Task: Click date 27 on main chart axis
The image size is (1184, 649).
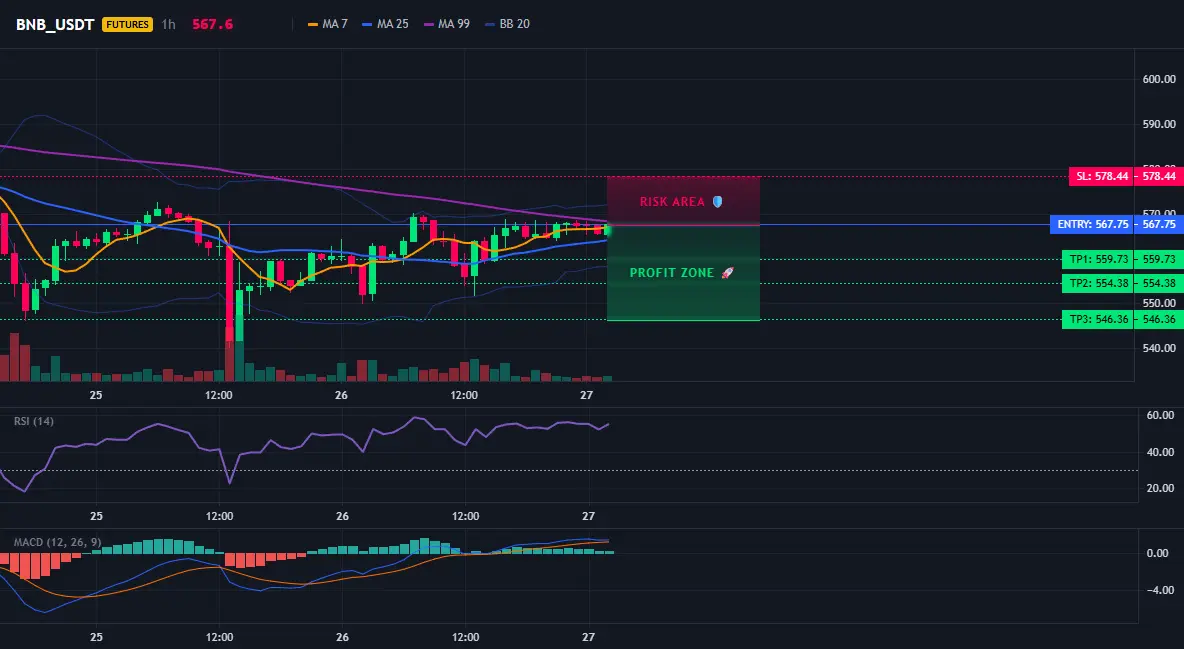Action: pyautogui.click(x=587, y=395)
